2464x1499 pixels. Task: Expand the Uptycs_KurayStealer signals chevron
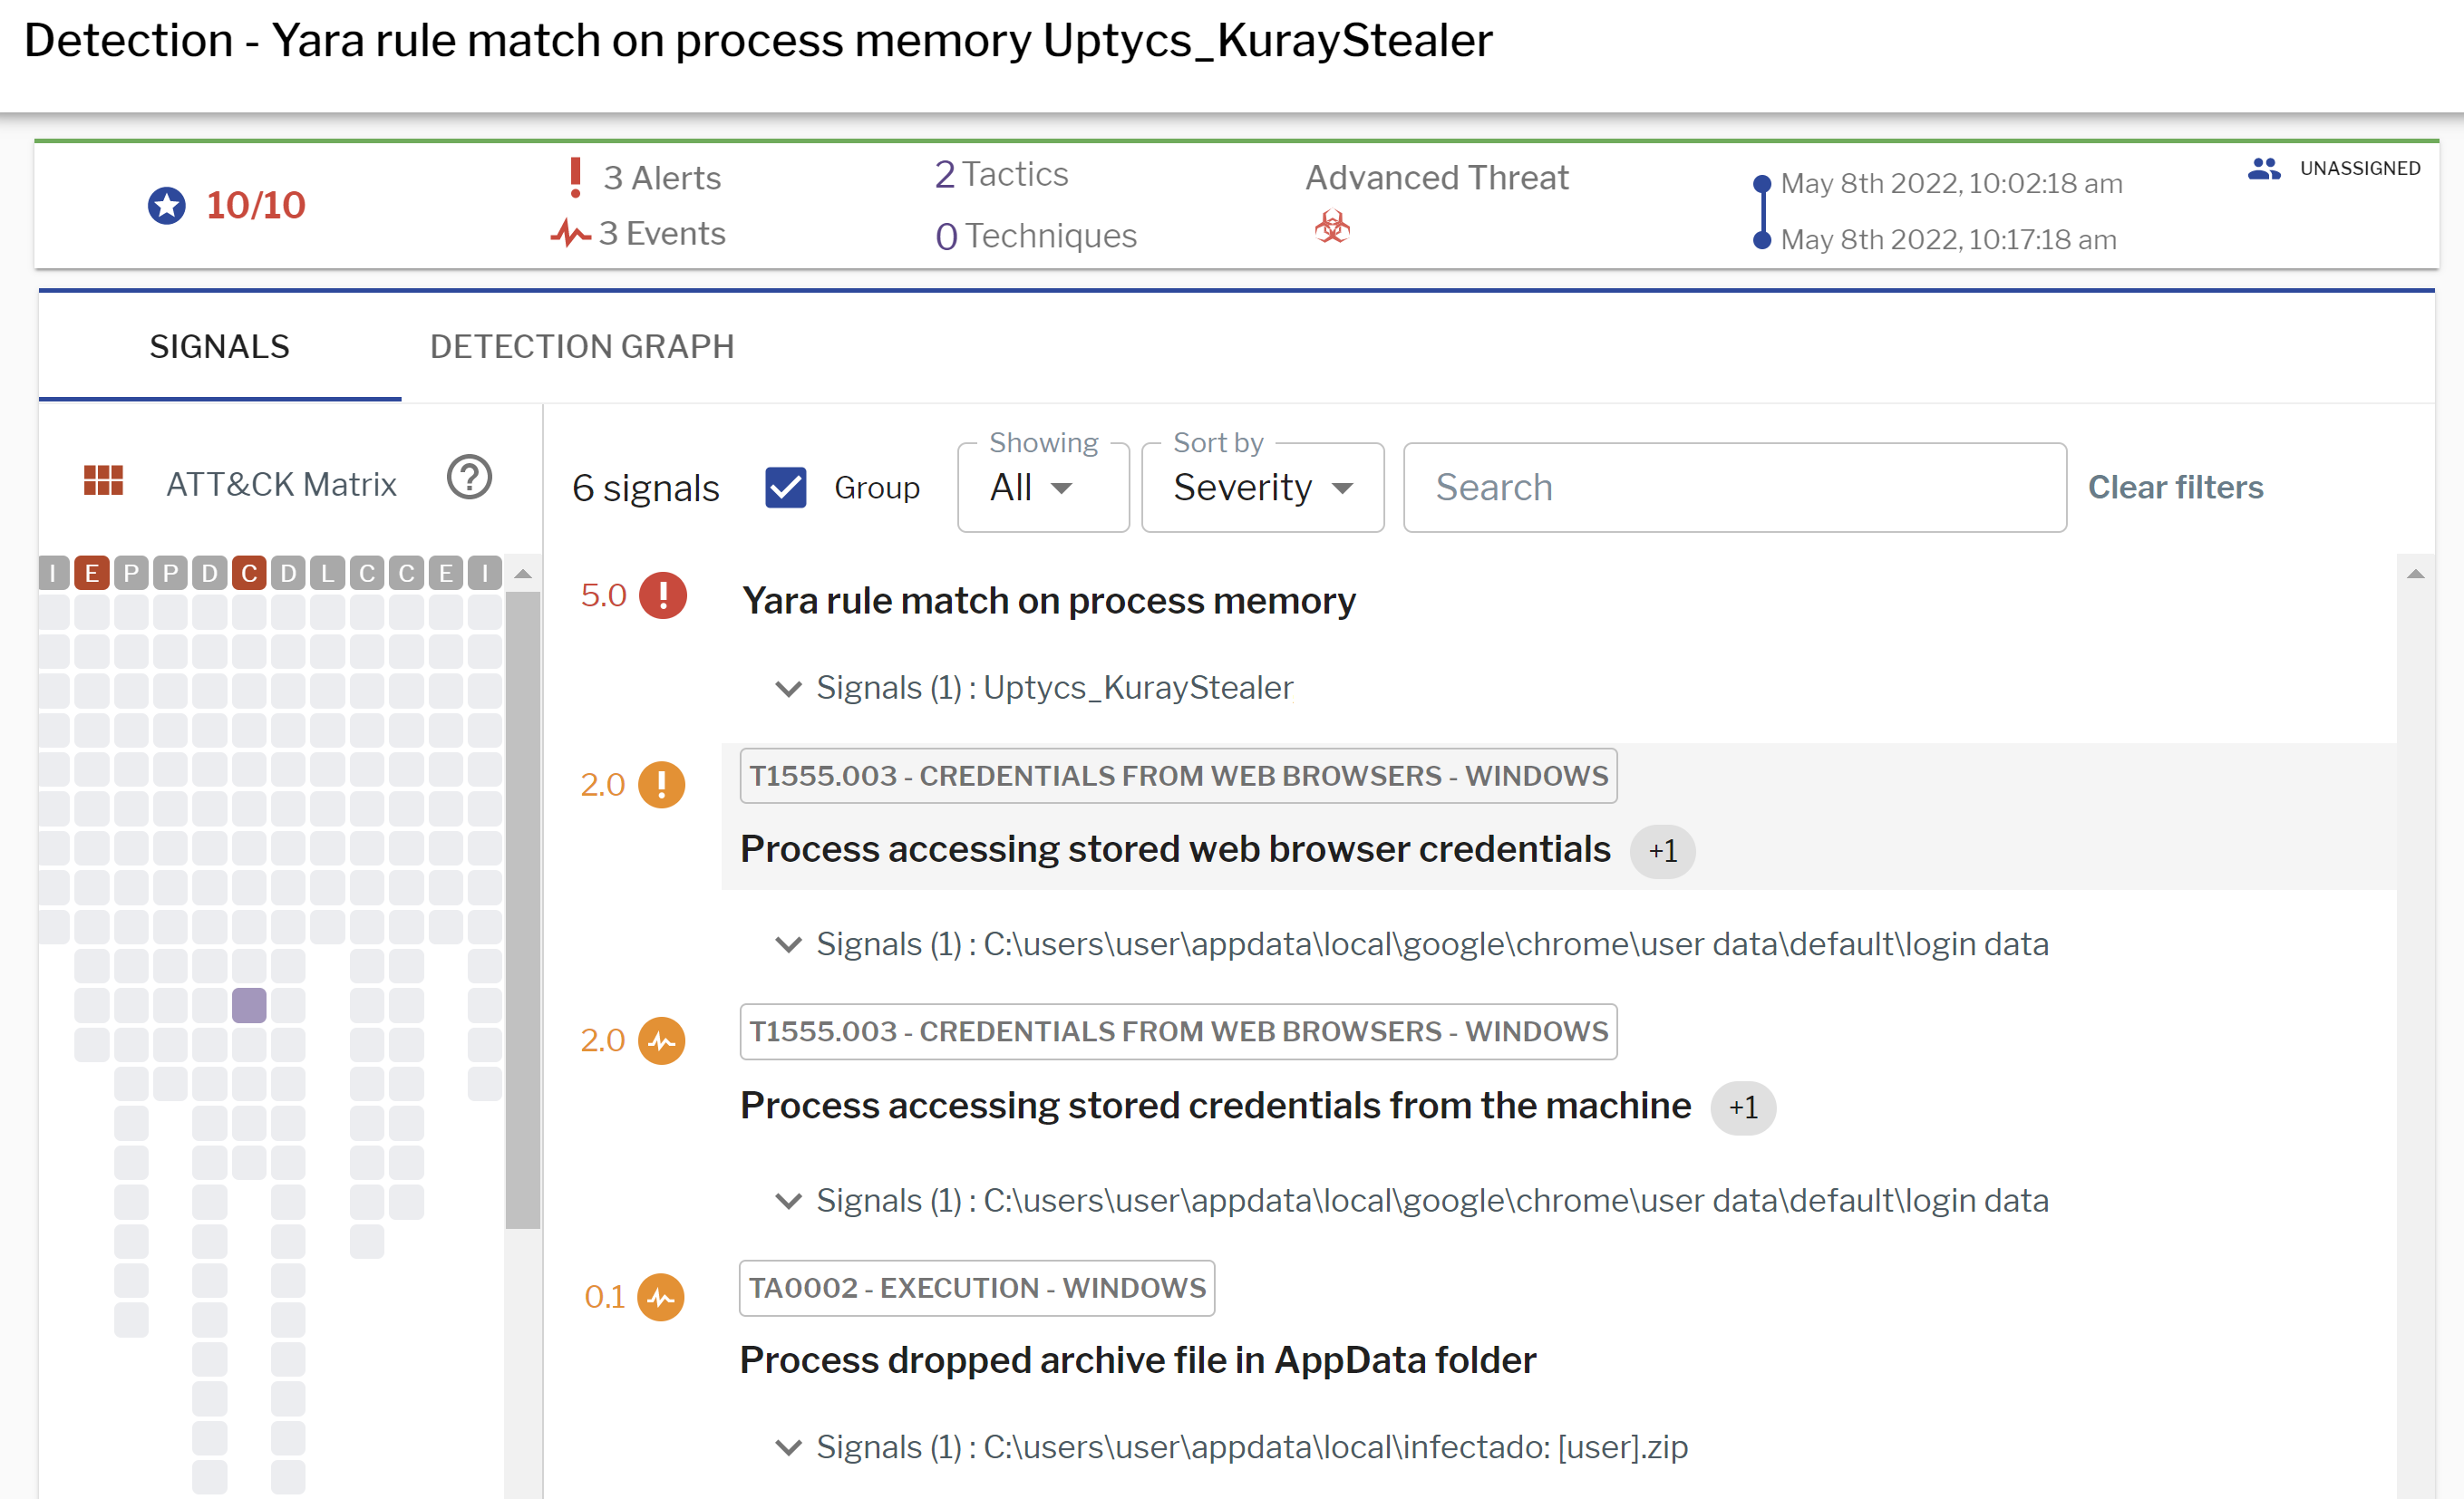[x=789, y=689]
